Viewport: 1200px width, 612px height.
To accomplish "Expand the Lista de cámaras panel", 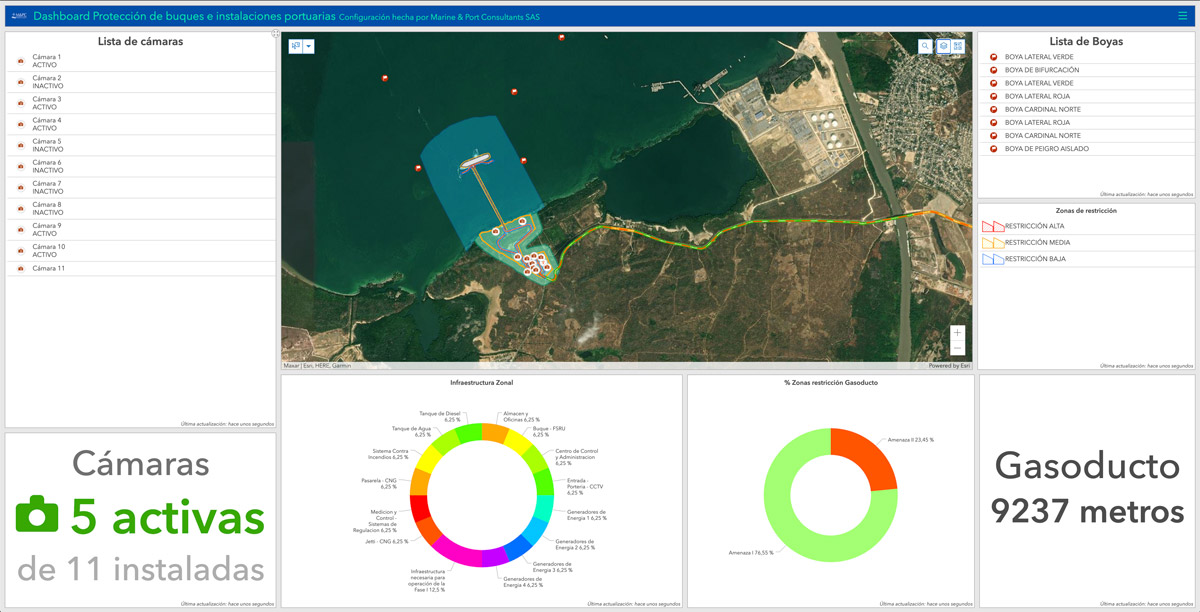I will pos(275,34).
